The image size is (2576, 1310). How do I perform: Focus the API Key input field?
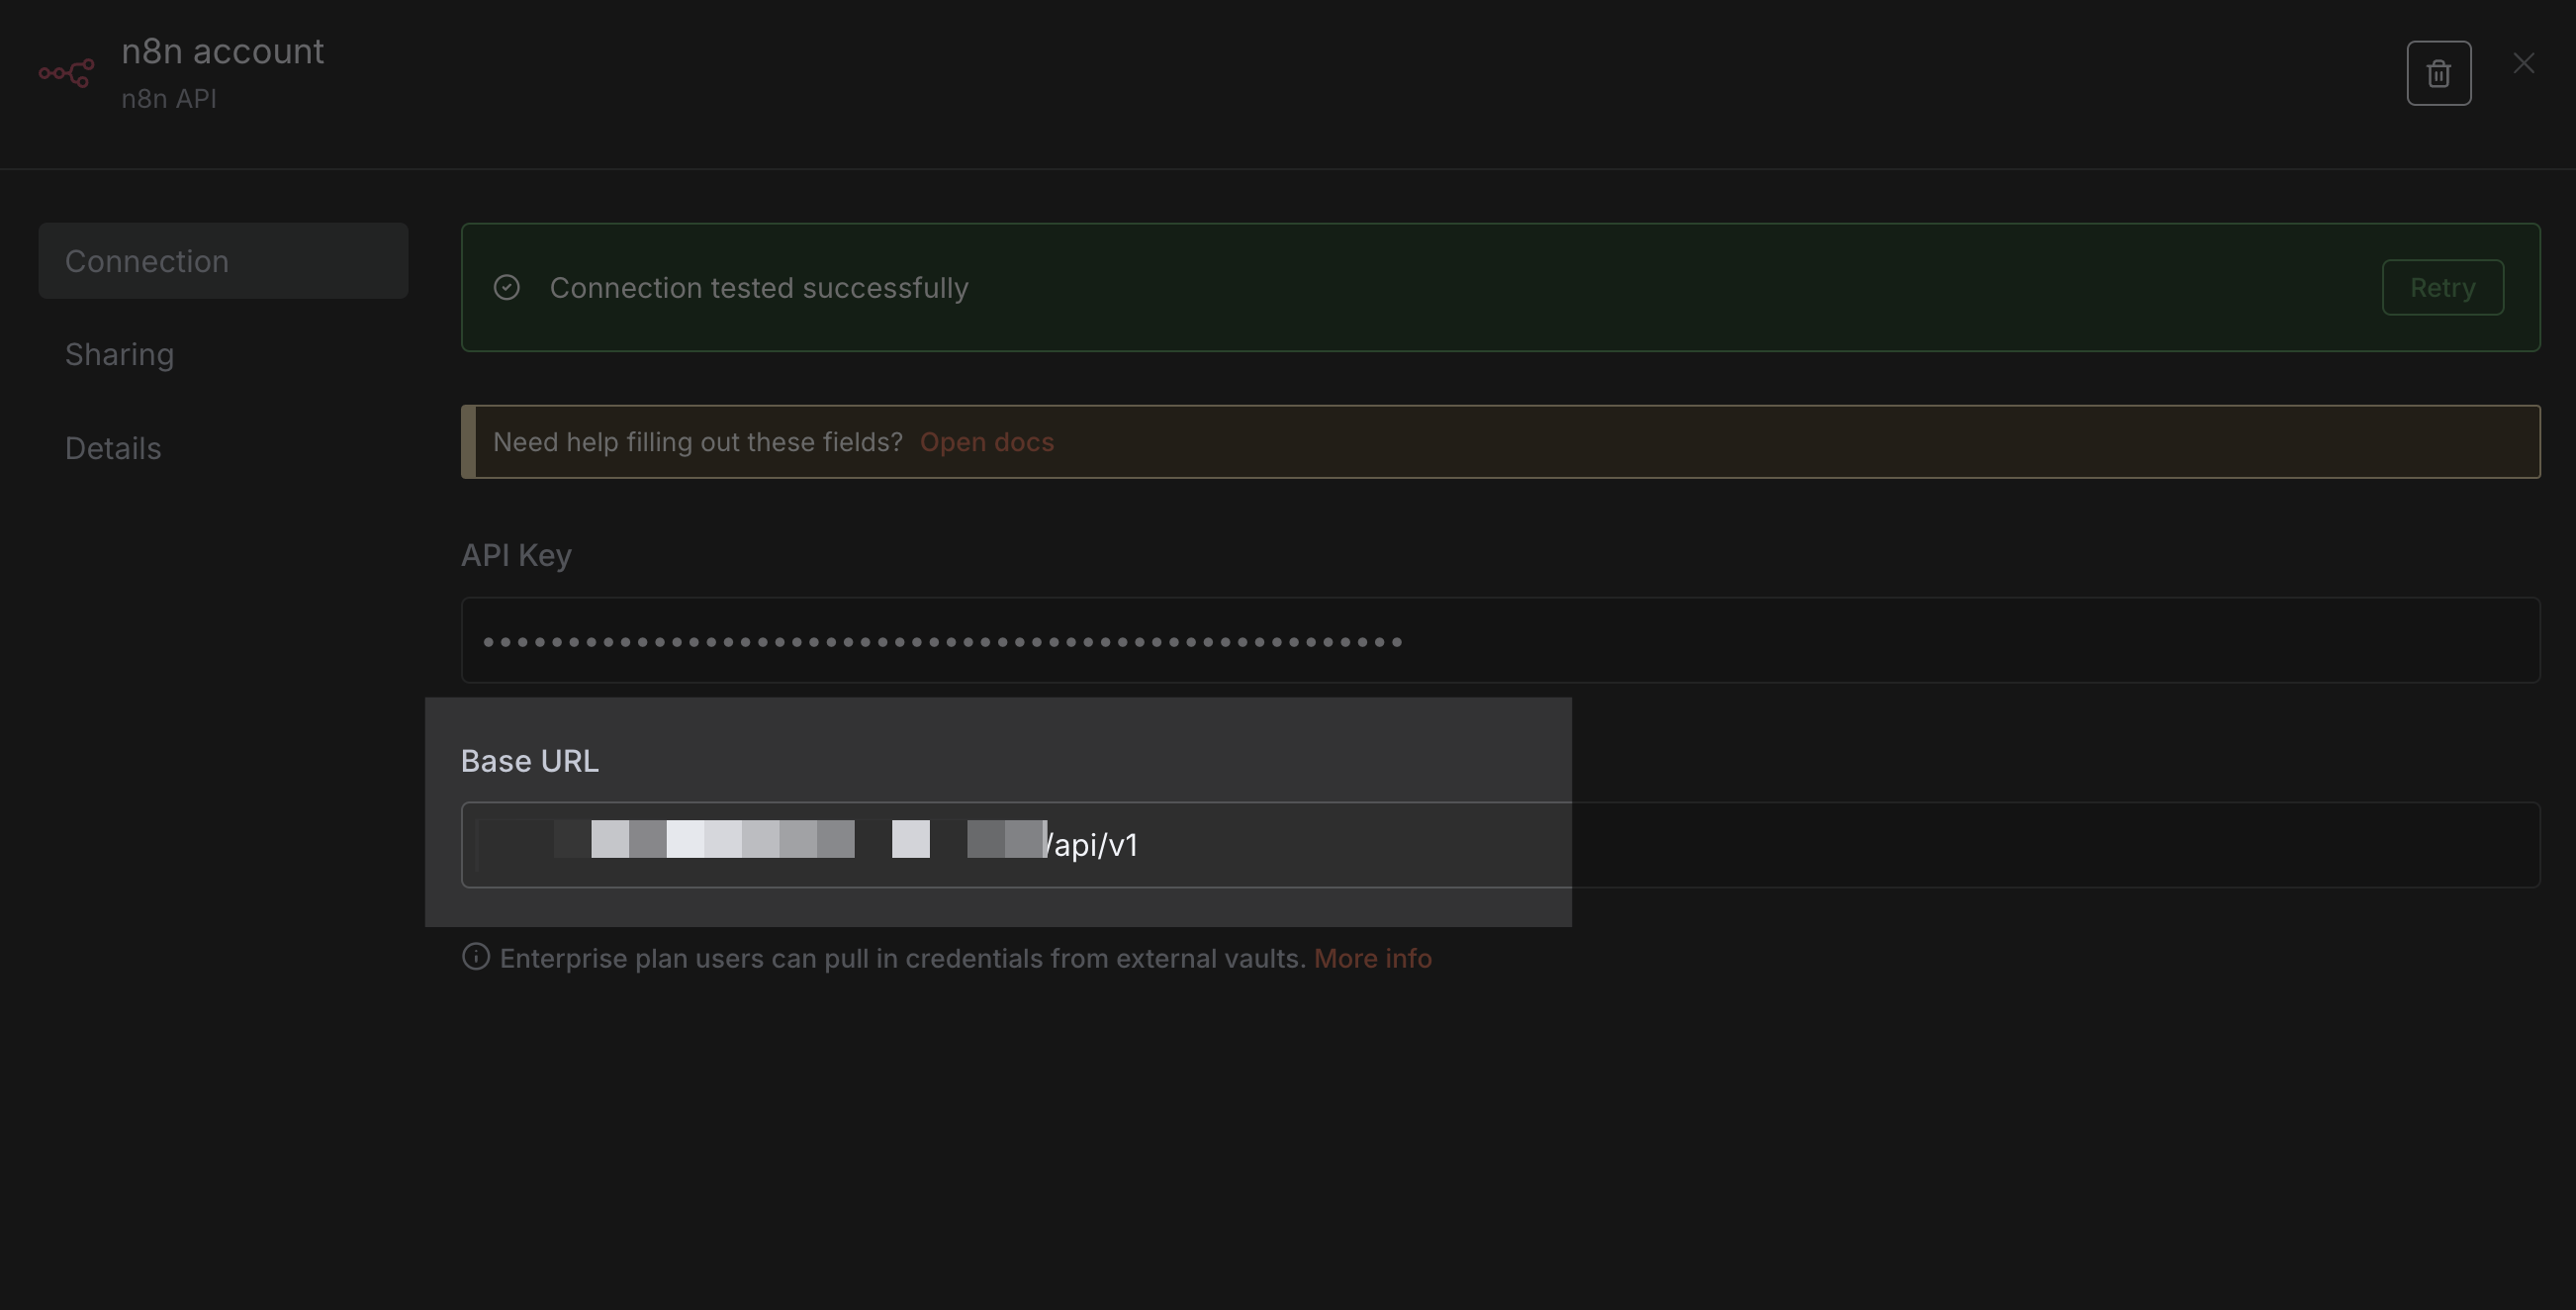1500,640
